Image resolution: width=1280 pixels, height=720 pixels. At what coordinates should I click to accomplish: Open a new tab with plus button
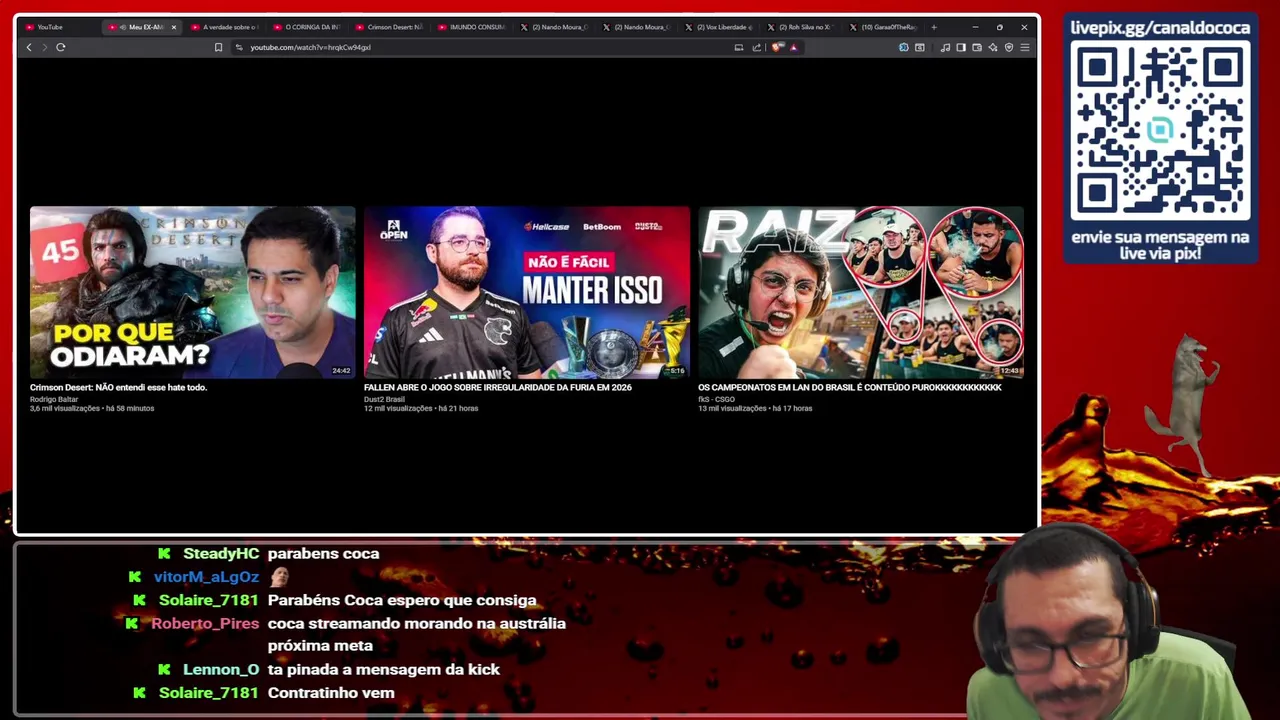(x=934, y=27)
